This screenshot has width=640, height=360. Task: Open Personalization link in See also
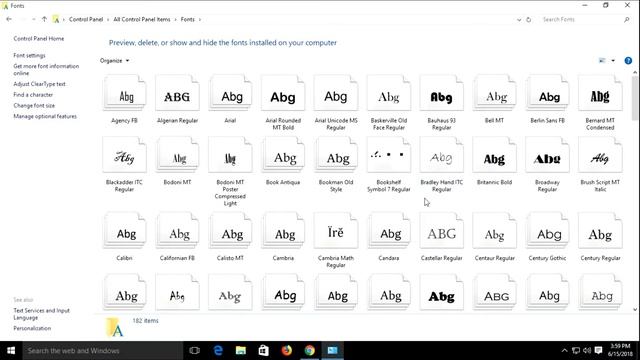click(32, 328)
